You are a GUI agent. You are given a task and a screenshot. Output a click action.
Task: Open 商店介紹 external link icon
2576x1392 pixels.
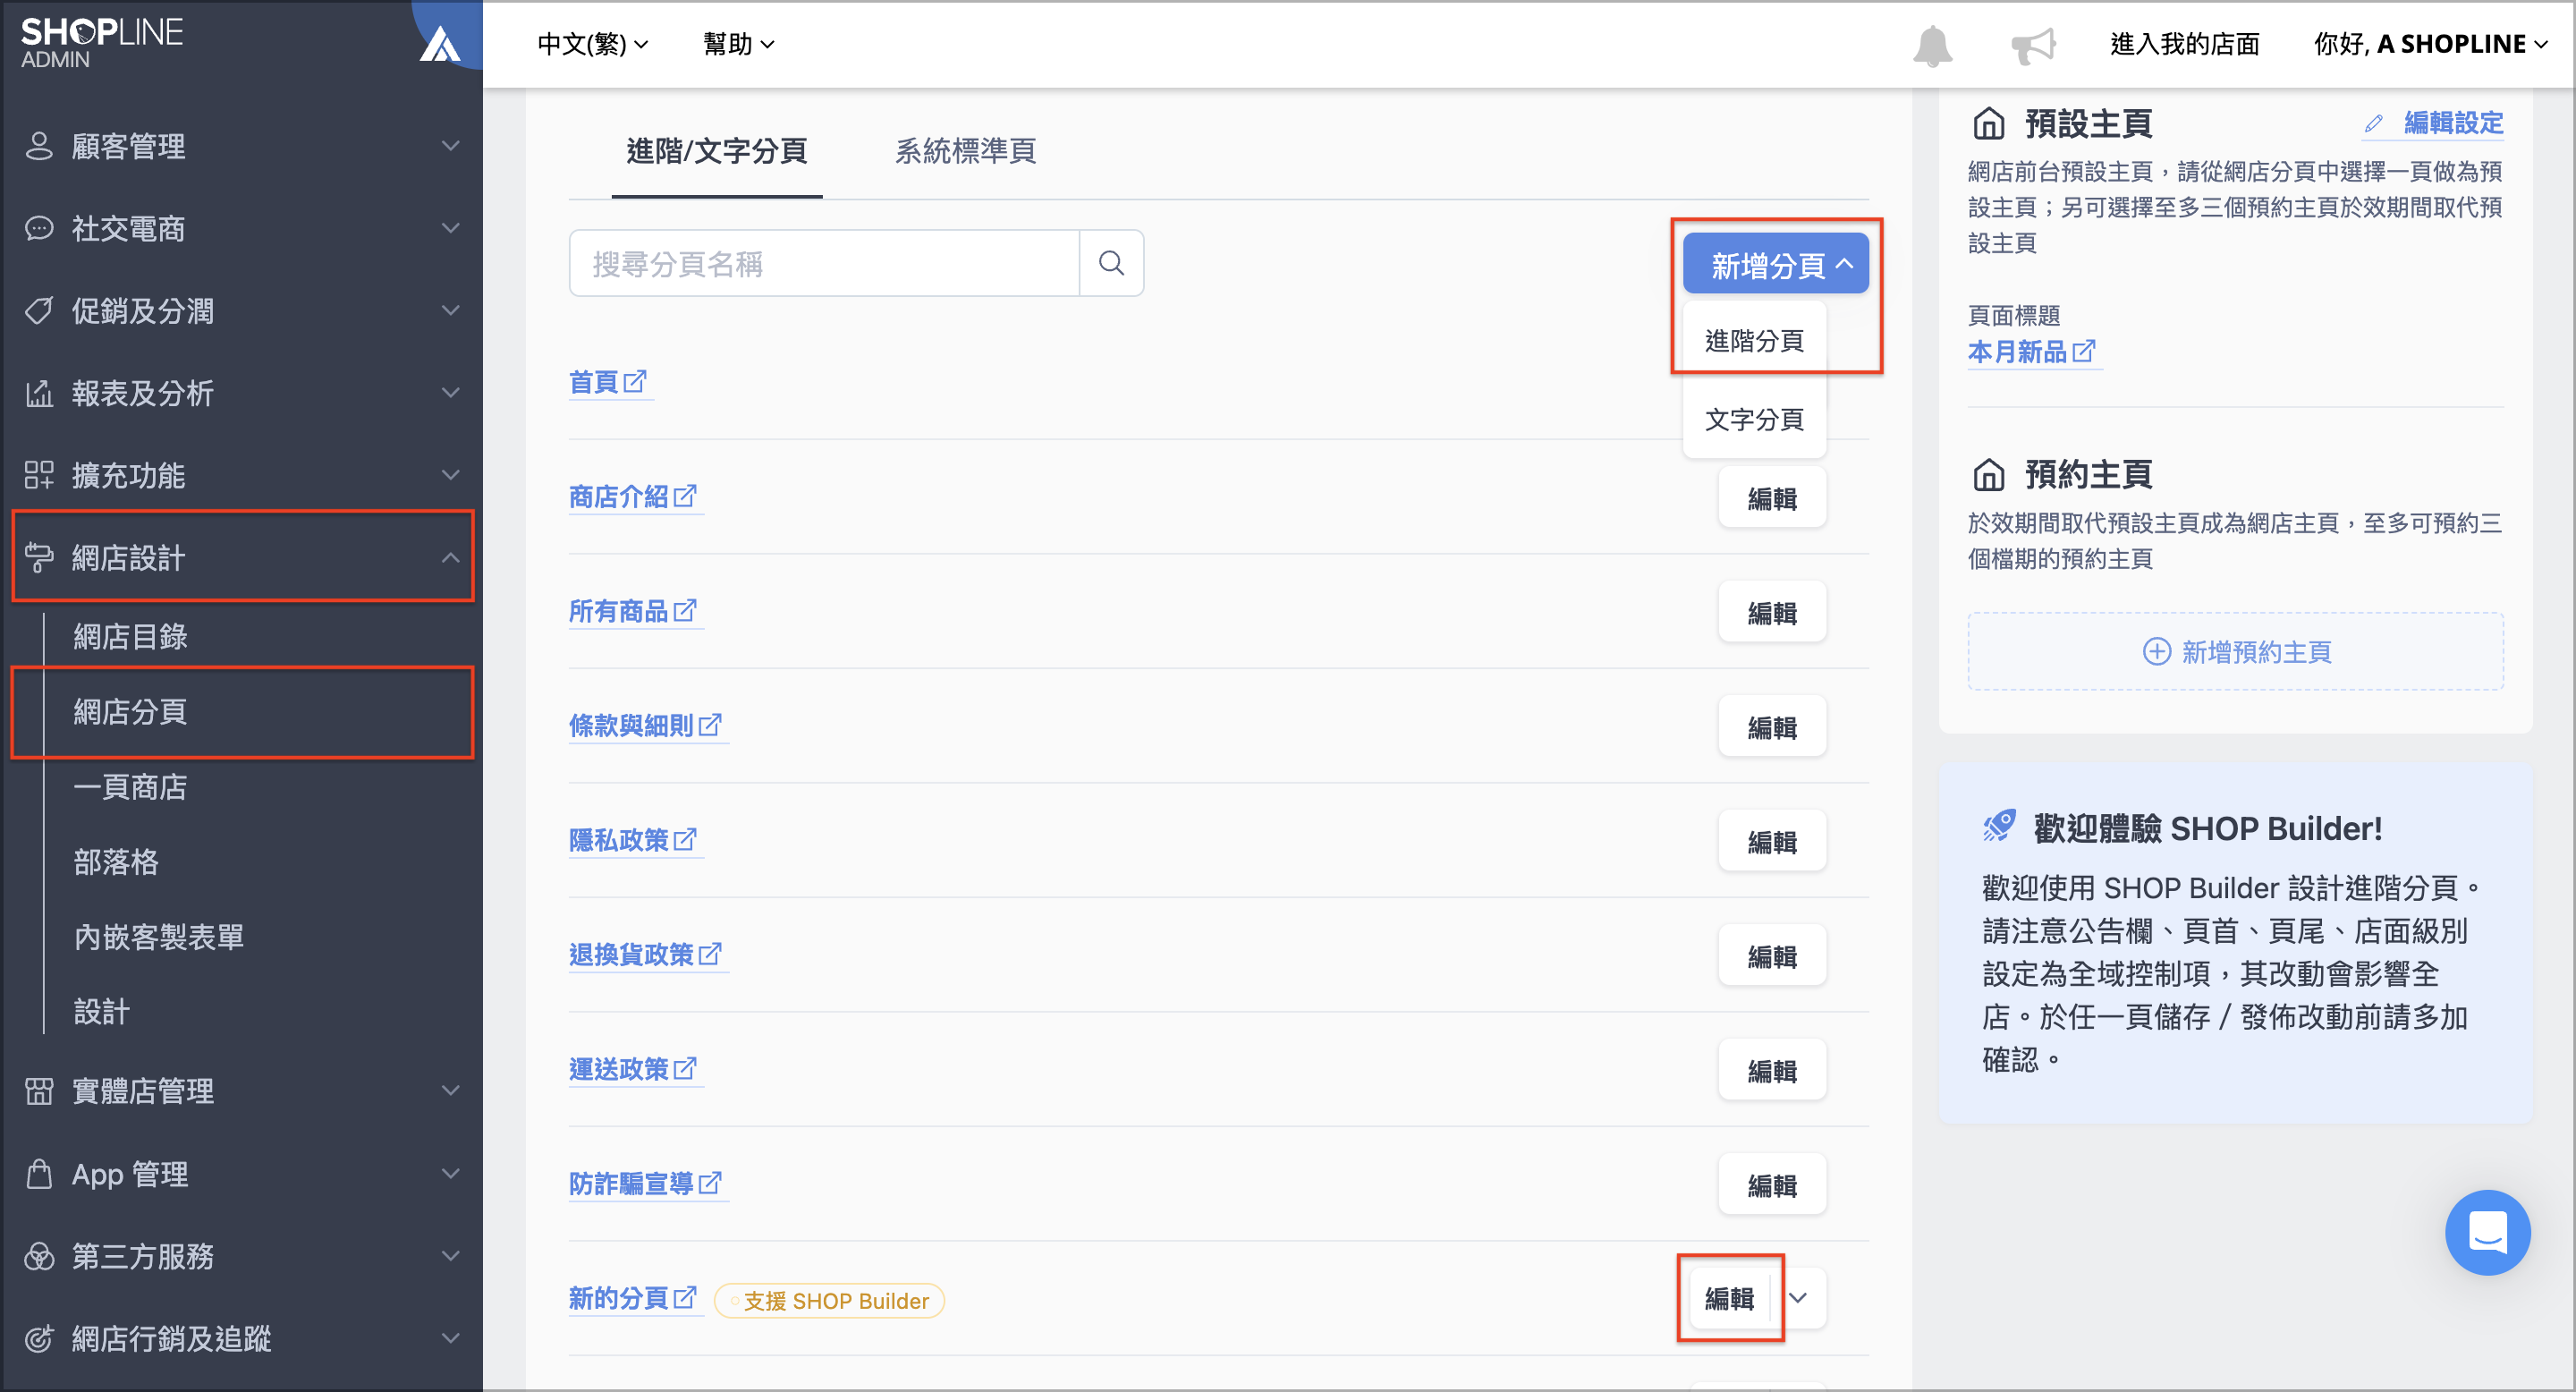point(685,496)
